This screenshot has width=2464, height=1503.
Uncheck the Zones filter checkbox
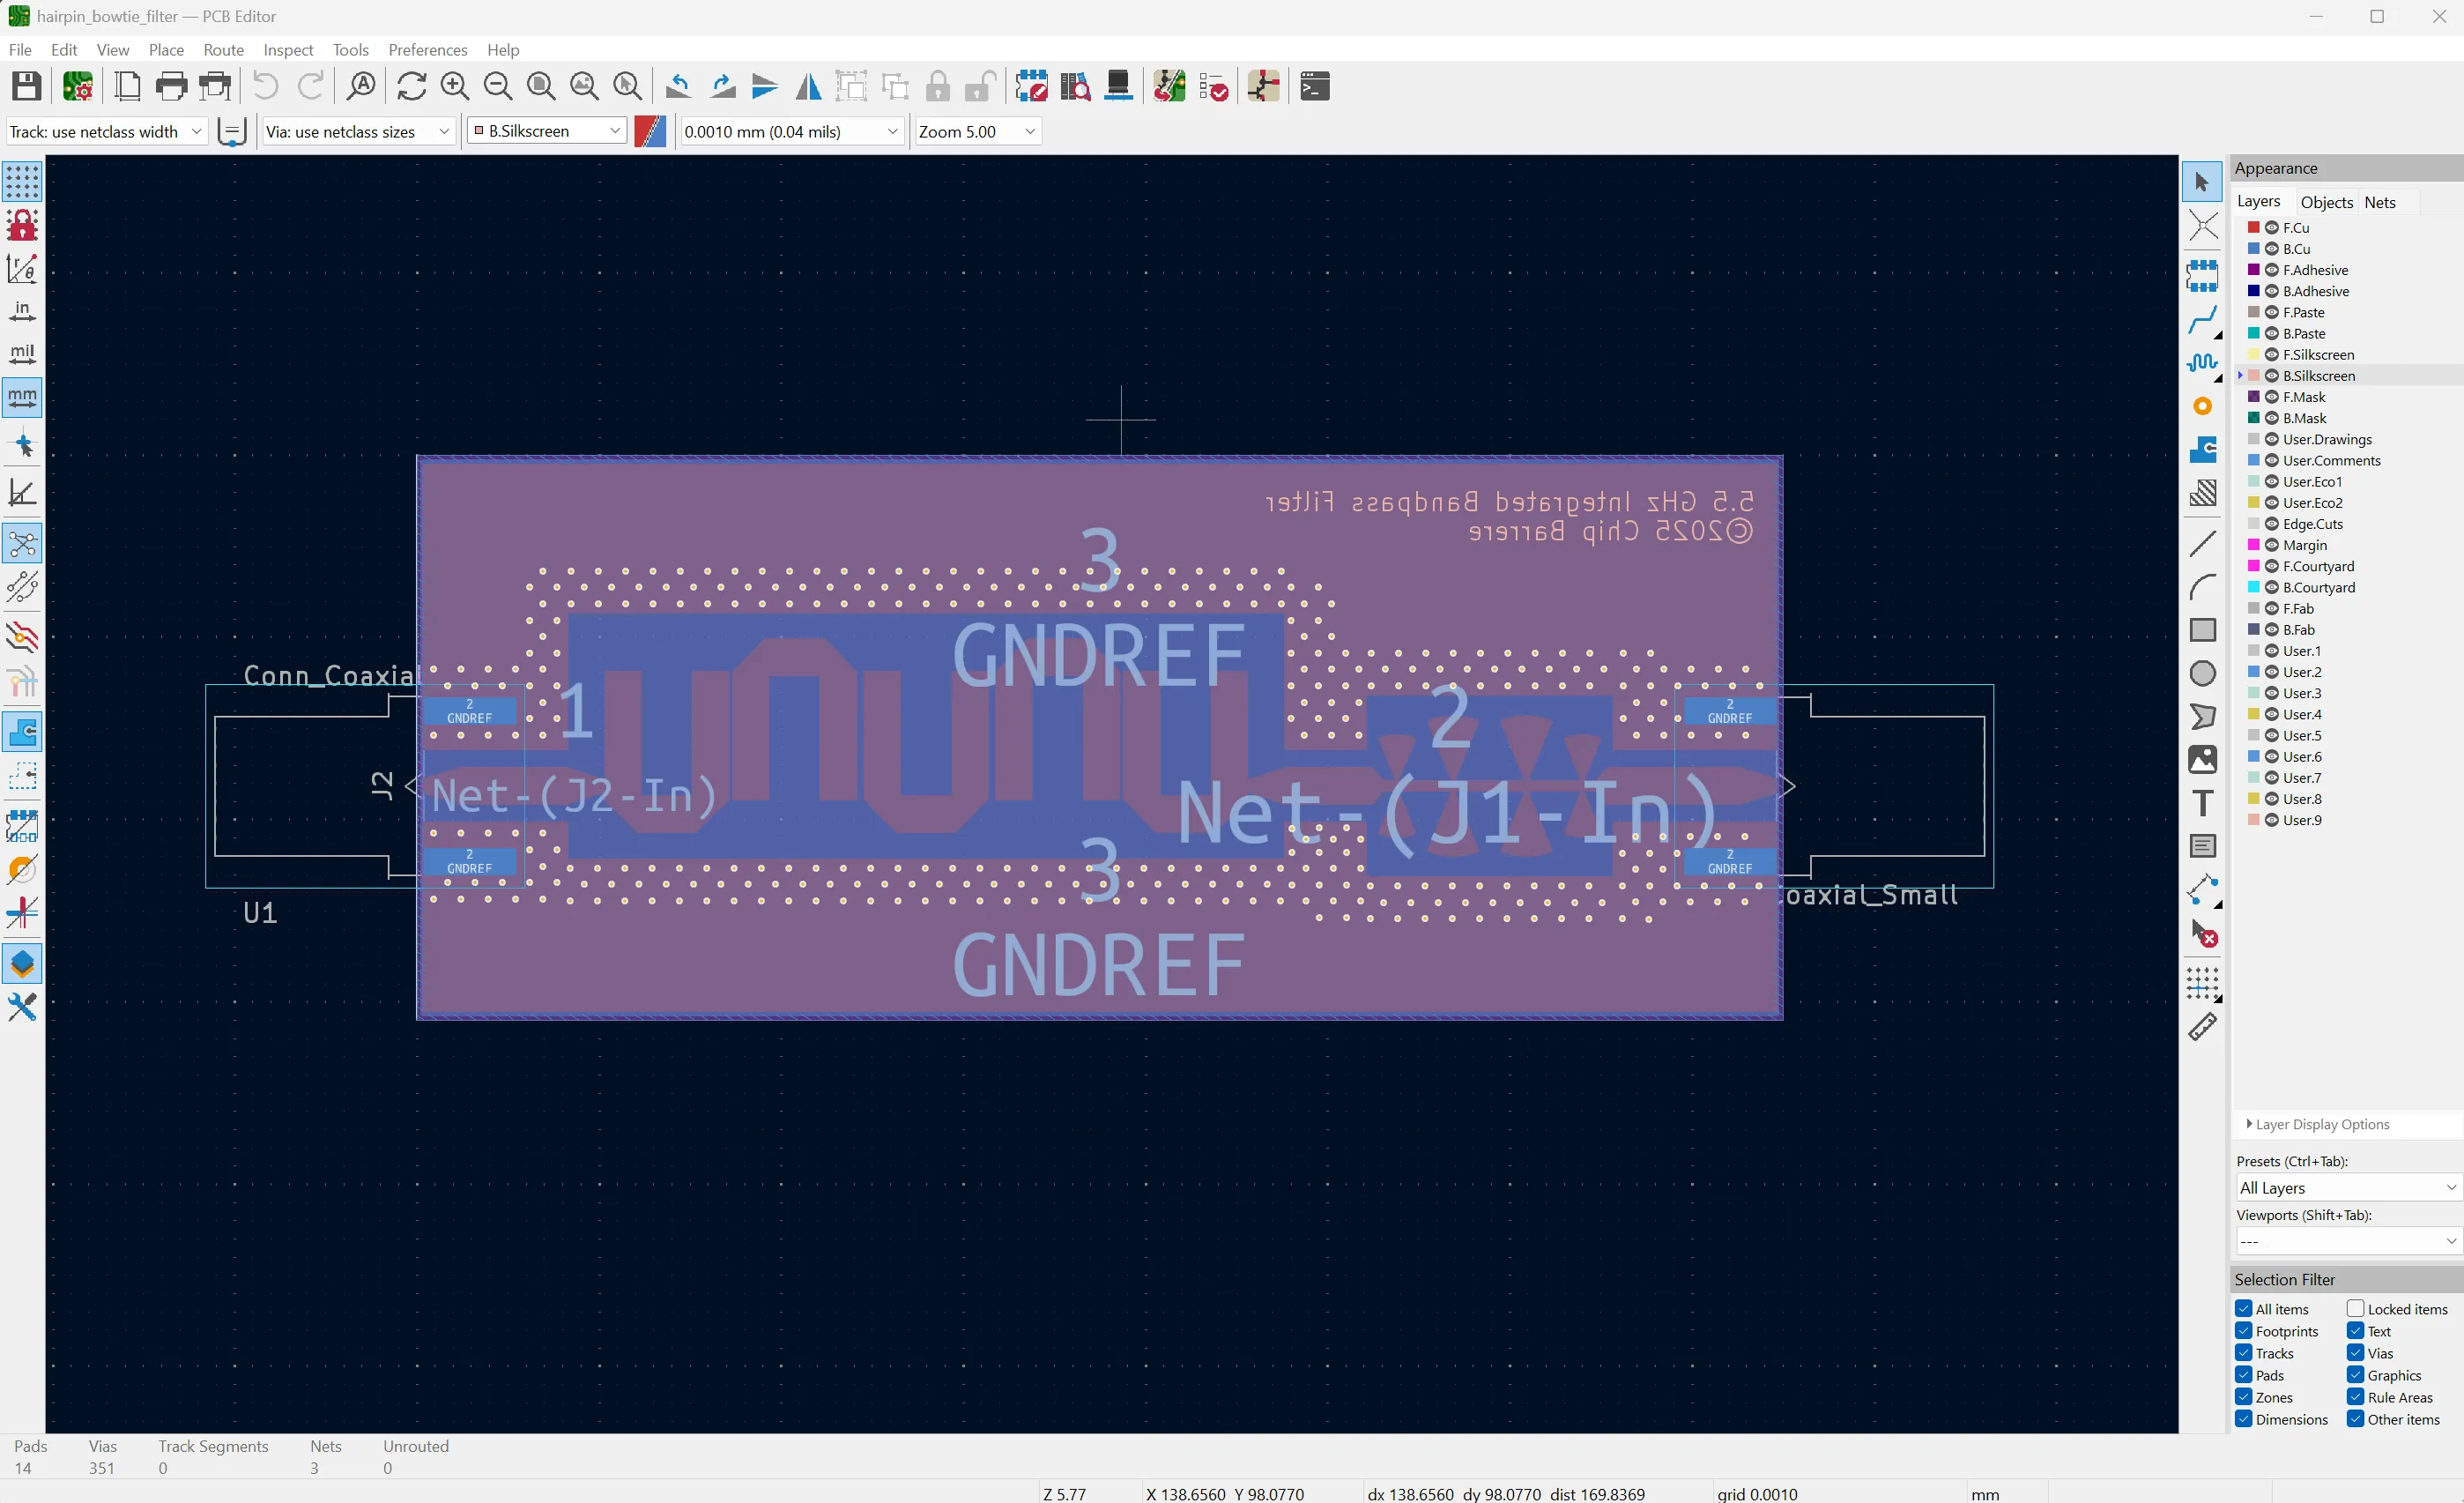[2244, 1396]
